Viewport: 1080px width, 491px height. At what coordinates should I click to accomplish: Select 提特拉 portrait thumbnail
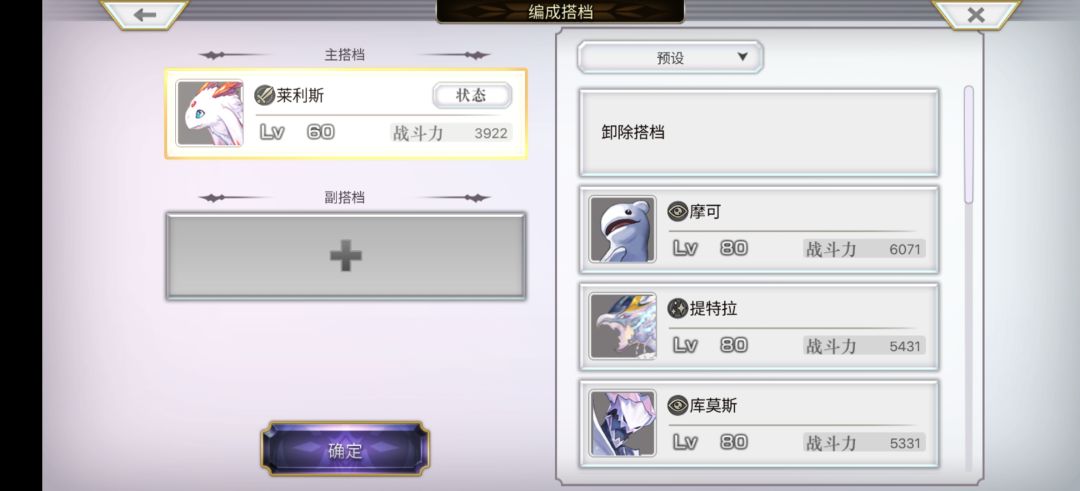coord(623,326)
